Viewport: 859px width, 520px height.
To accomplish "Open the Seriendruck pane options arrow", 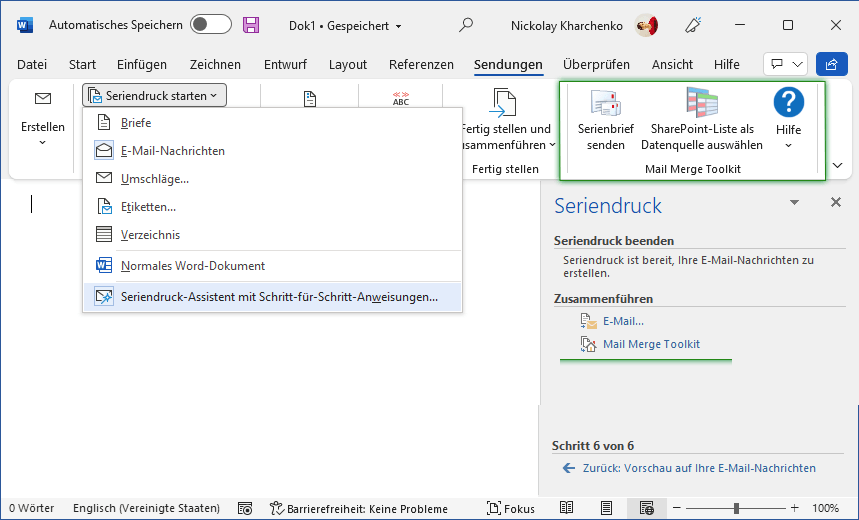I will coord(794,203).
